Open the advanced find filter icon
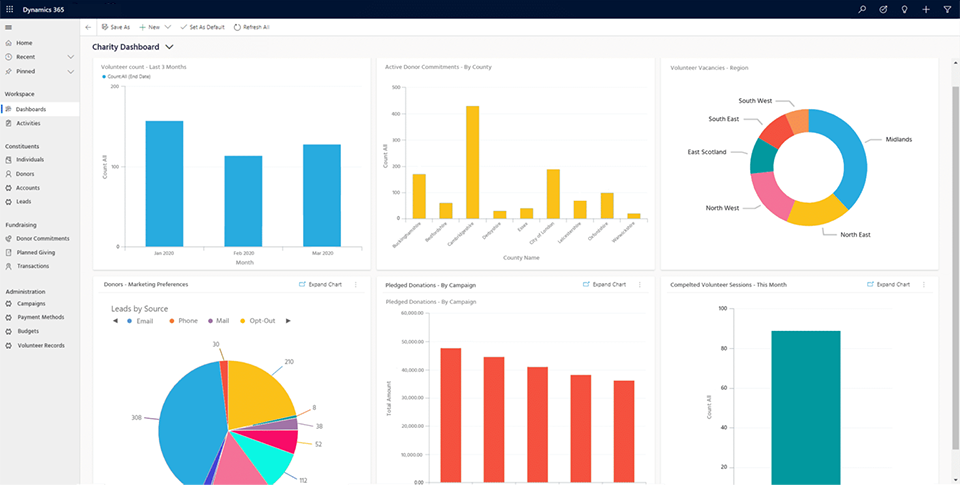This screenshot has width=960, height=485. [x=947, y=9]
